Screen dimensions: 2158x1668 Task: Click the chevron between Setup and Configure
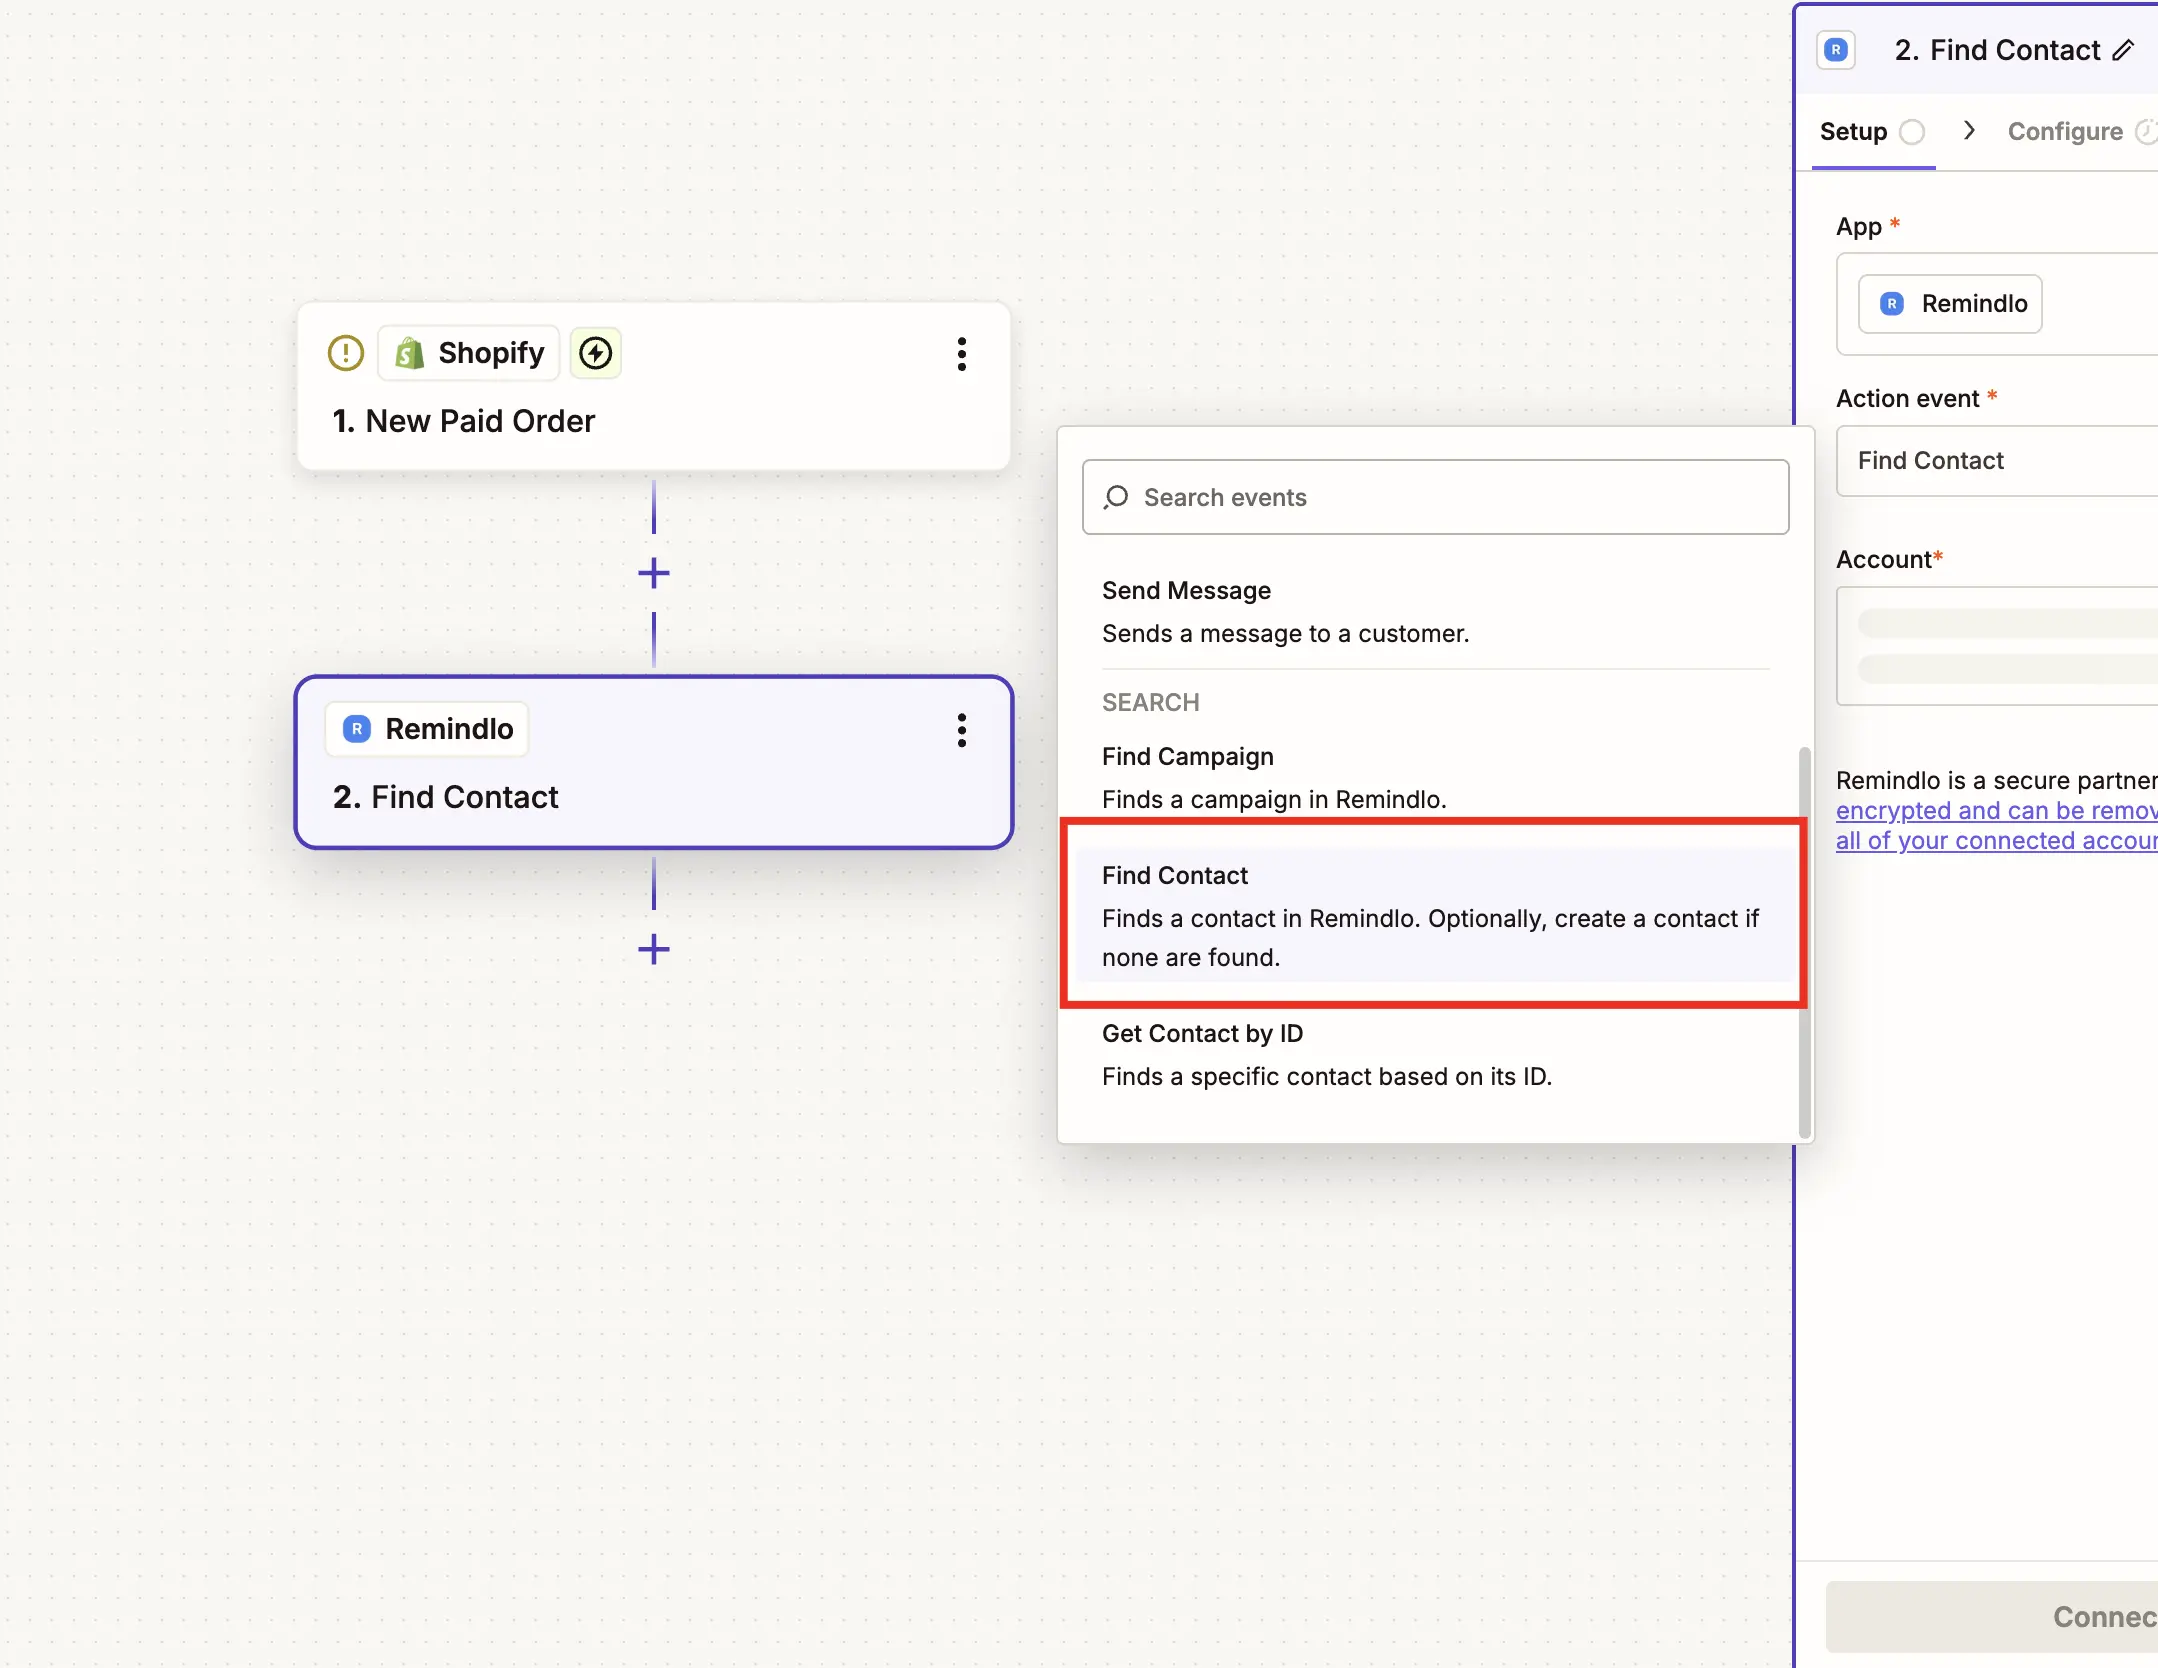[1969, 131]
